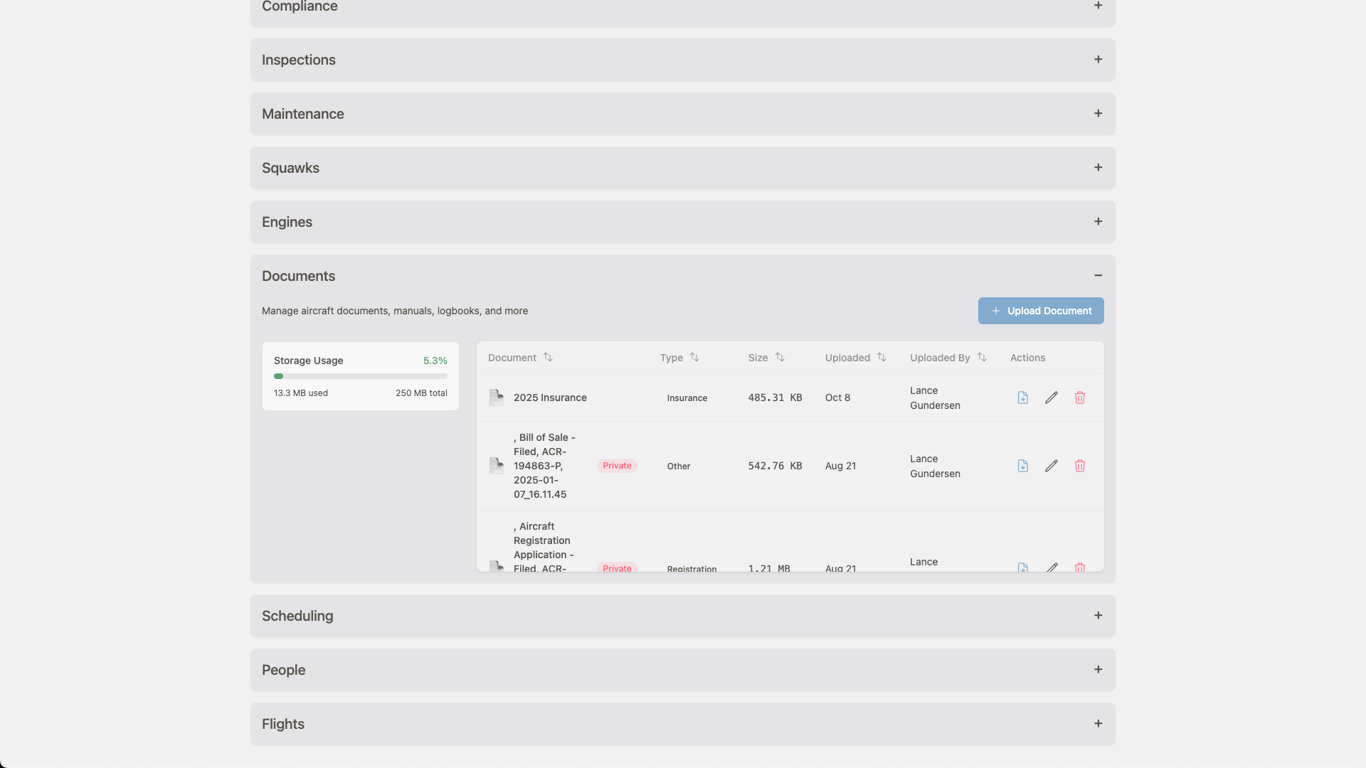Screen dimensions: 1366x768
Task: Click Lance Gundersen in Bill of Sale row
Action: pyautogui.click(x=935, y=466)
